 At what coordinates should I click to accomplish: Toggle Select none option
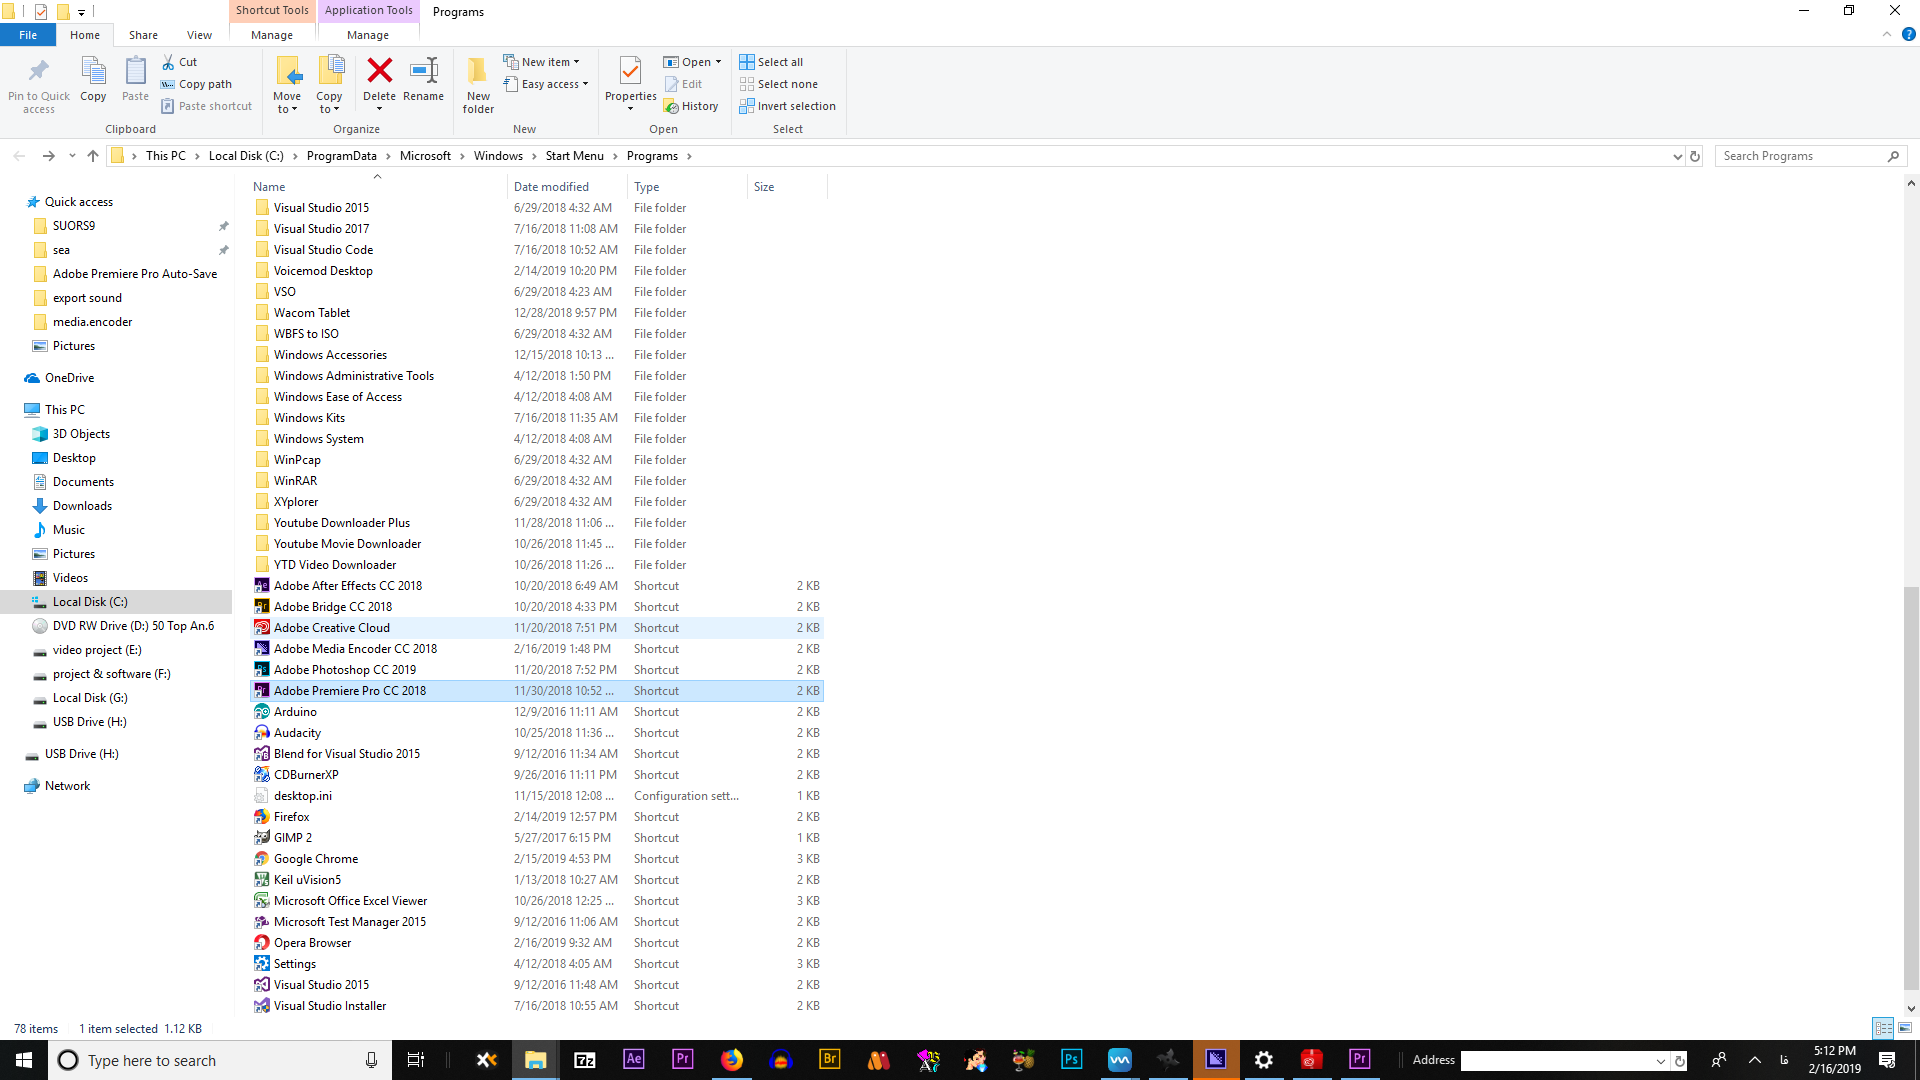coord(781,83)
